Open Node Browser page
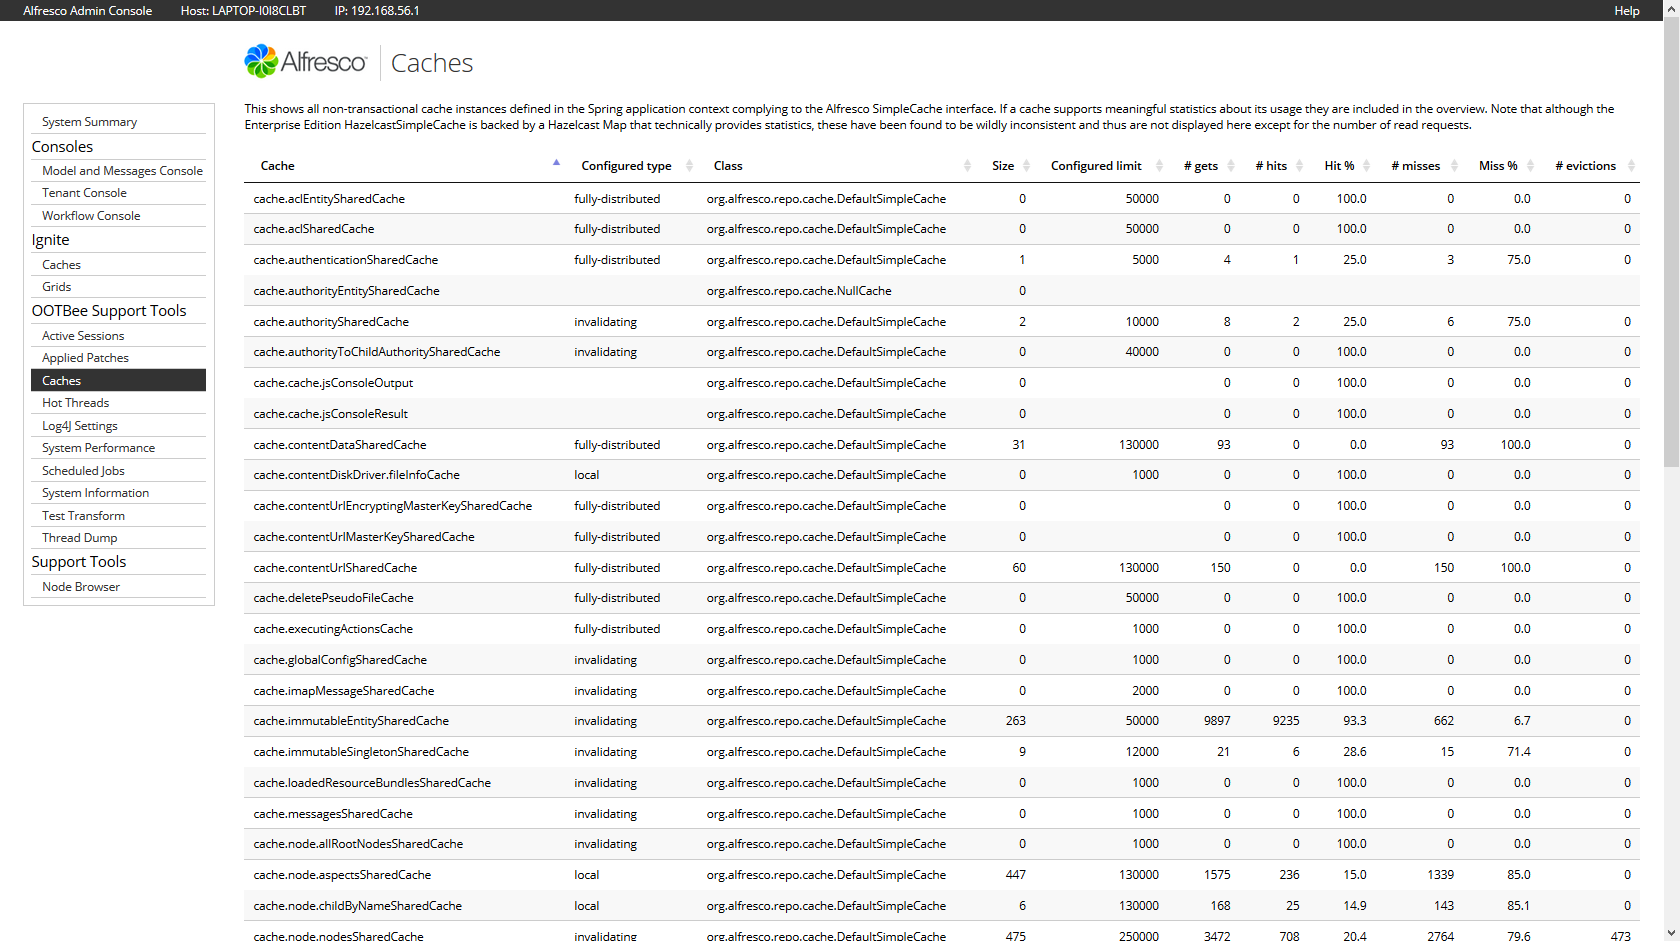 [81, 587]
